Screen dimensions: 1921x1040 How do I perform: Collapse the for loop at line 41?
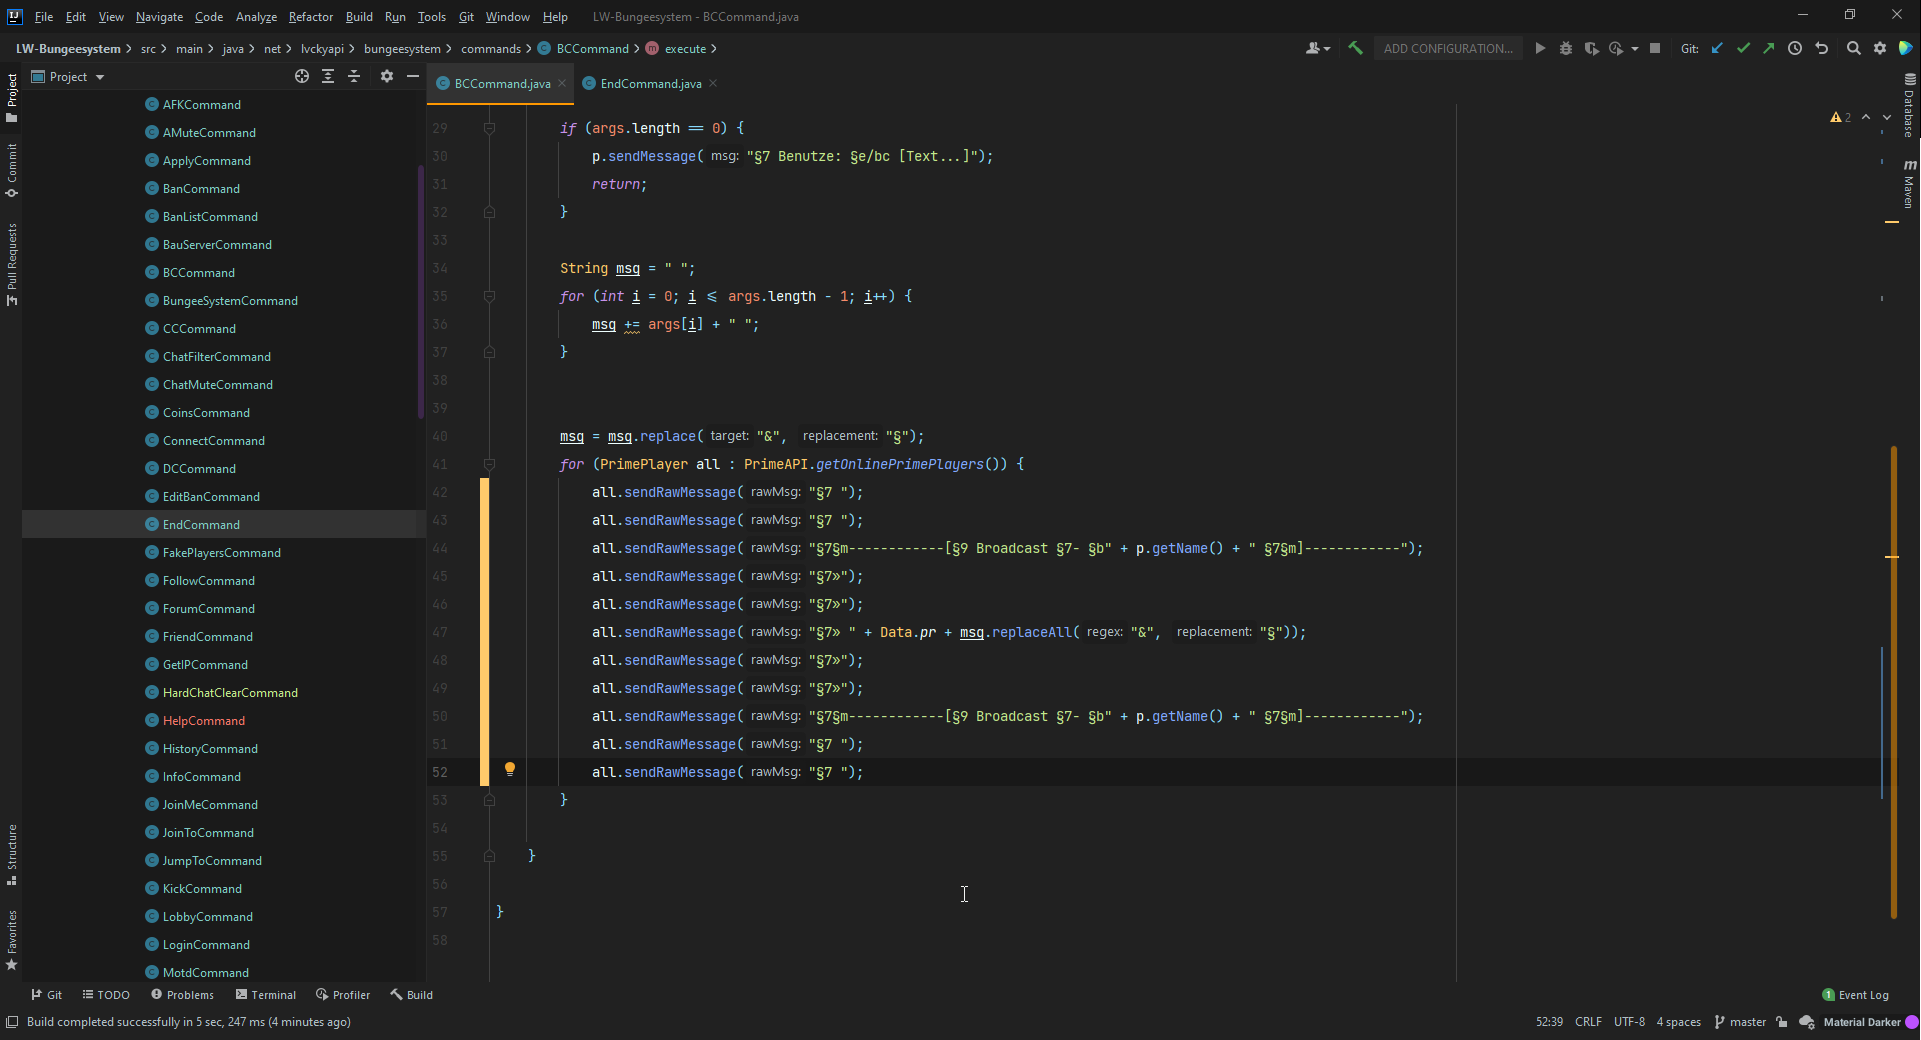coord(489,464)
